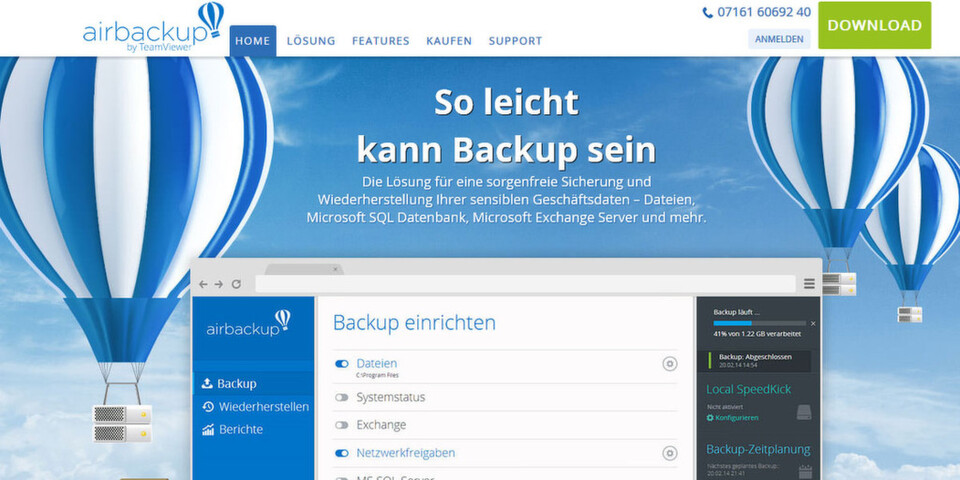Screen dimensions: 960x480
Task: Toggle the Dateien backup switch
Action: (342, 364)
